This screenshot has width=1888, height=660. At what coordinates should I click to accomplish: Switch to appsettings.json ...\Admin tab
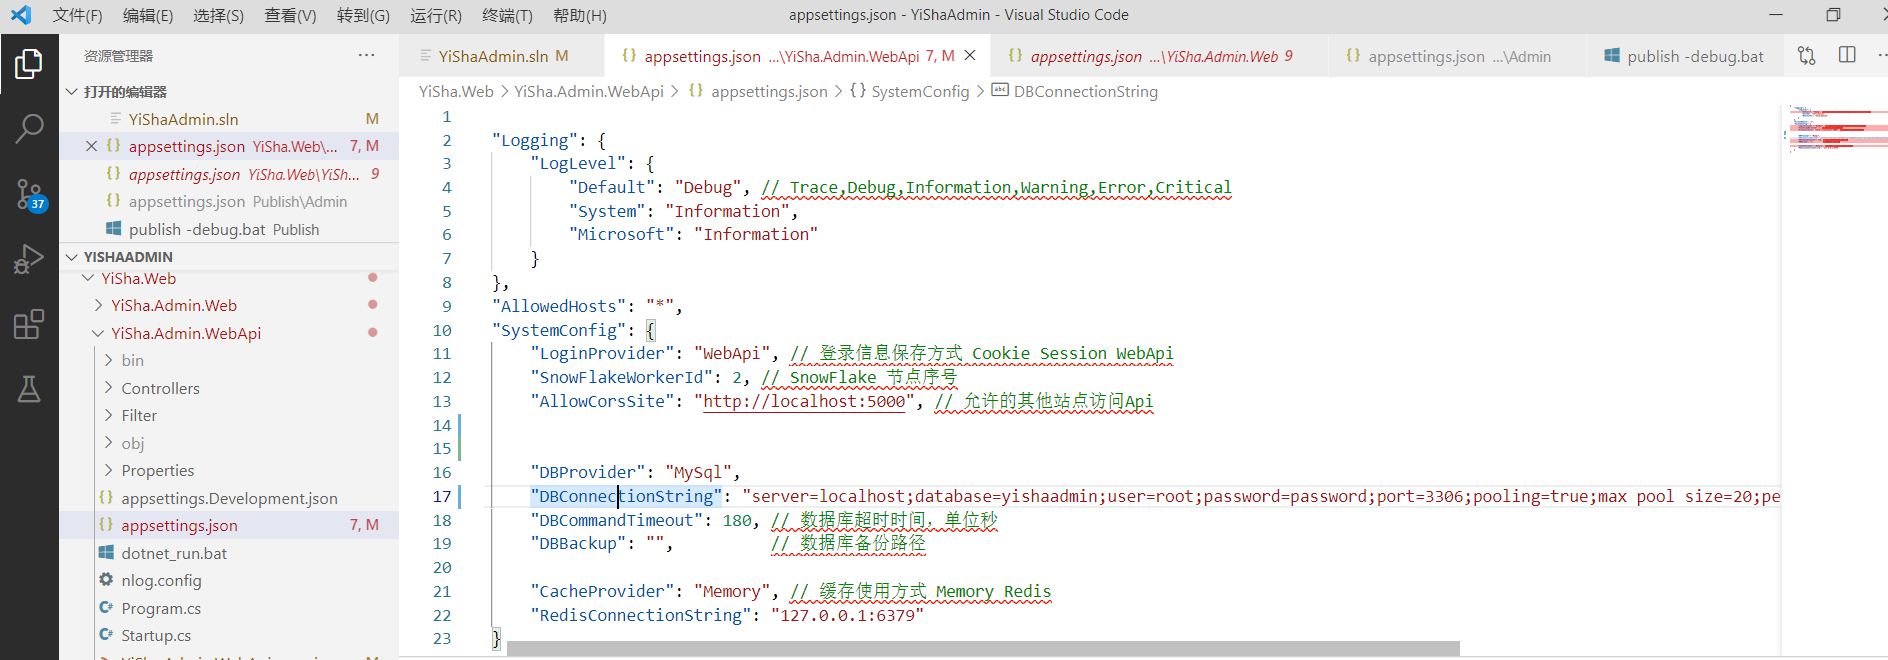click(1458, 56)
